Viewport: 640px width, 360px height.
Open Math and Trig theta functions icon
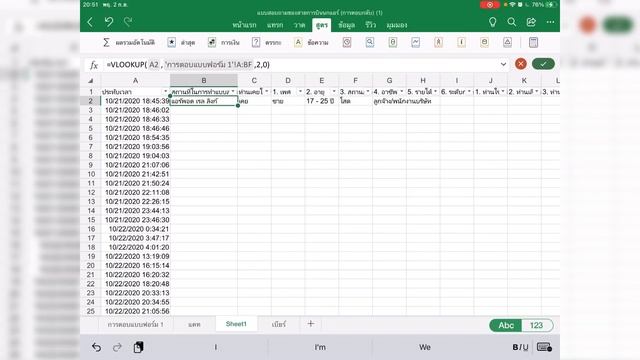(393, 42)
